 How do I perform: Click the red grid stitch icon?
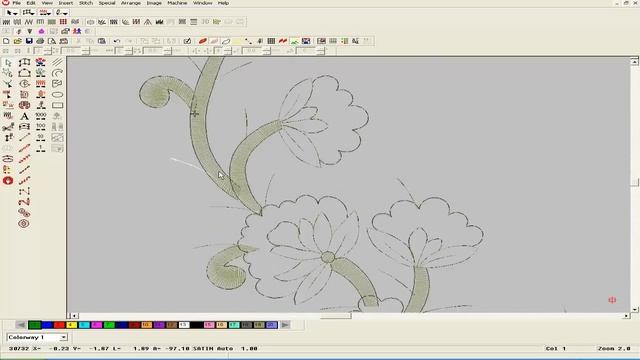coord(63,22)
